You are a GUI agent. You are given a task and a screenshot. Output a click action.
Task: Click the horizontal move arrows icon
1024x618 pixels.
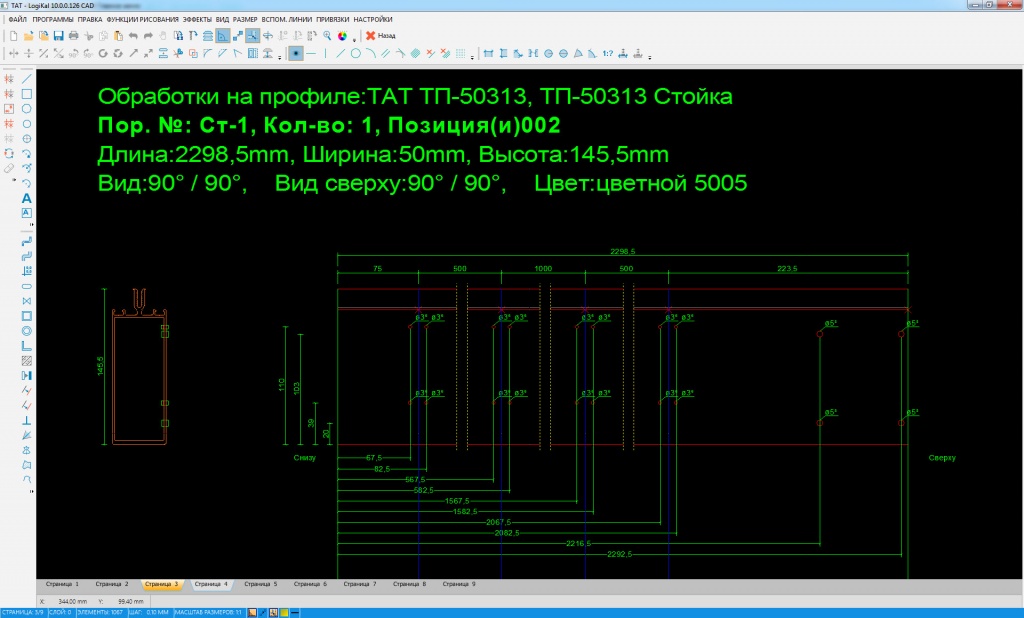point(13,54)
